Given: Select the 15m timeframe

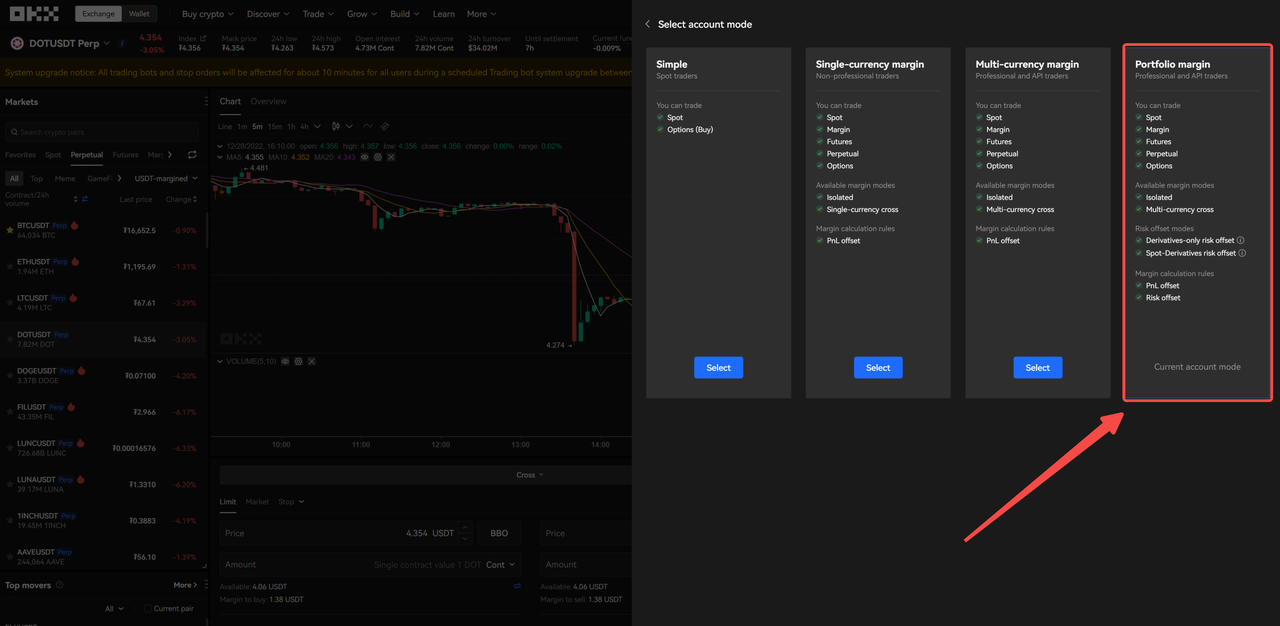Looking at the screenshot, I should (274, 127).
